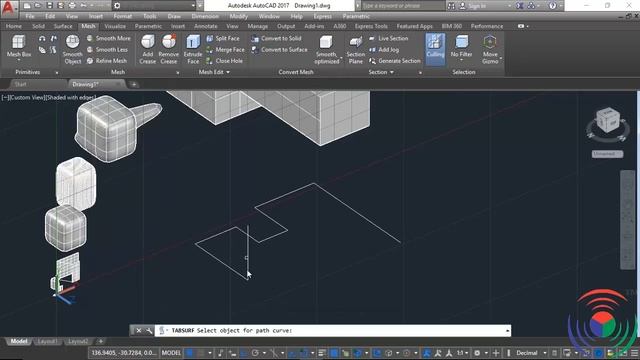
Task: Click Convert to Solid
Action: [x=276, y=38]
